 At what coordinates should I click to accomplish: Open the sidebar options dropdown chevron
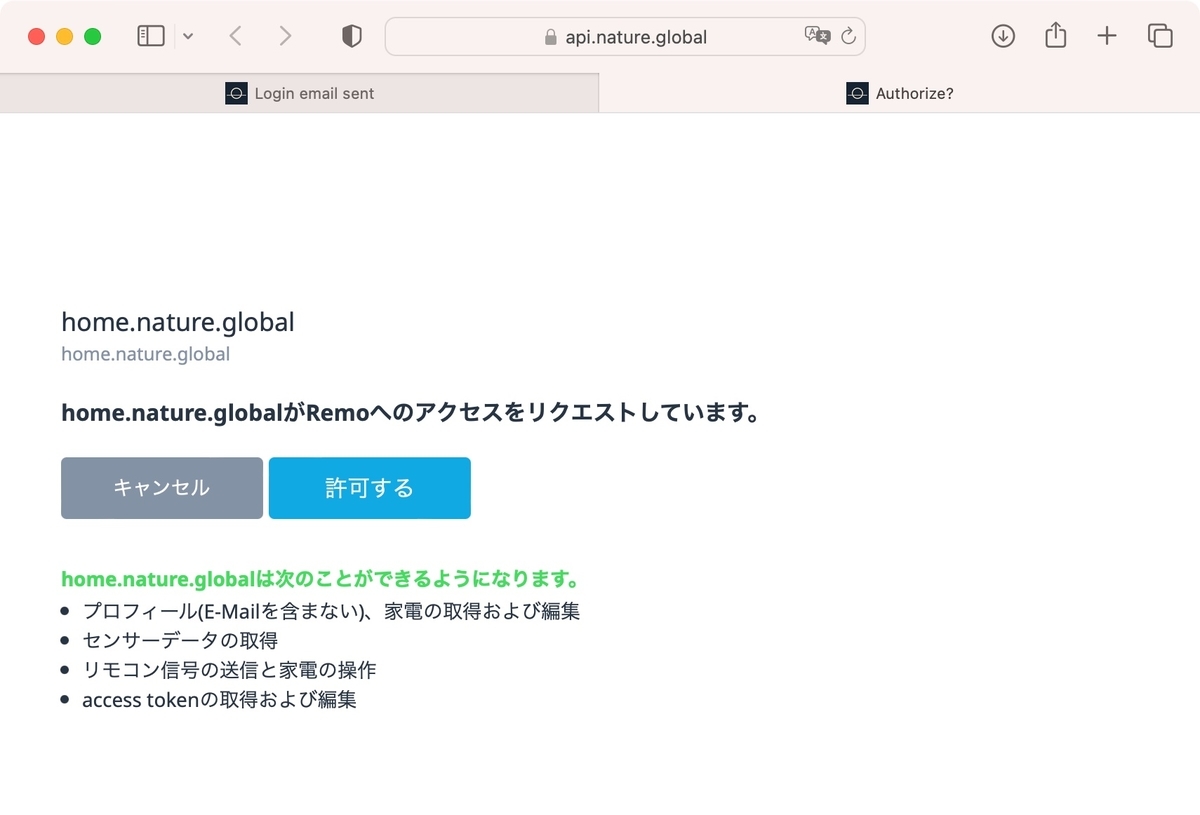point(188,37)
